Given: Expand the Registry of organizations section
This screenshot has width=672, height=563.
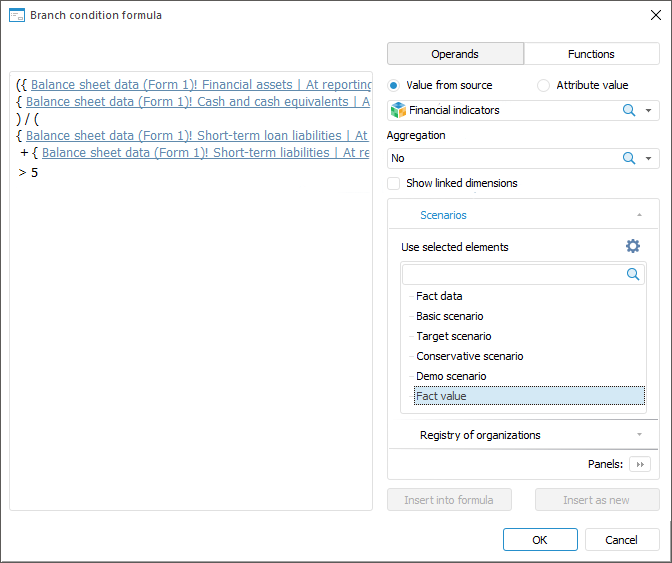Looking at the screenshot, I should [x=638, y=435].
